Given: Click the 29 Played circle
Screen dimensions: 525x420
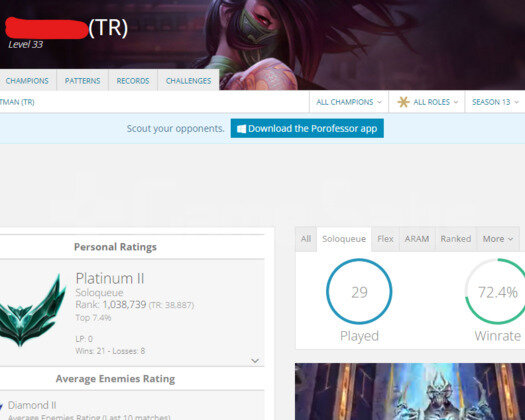Looking at the screenshot, I should 359,291.
